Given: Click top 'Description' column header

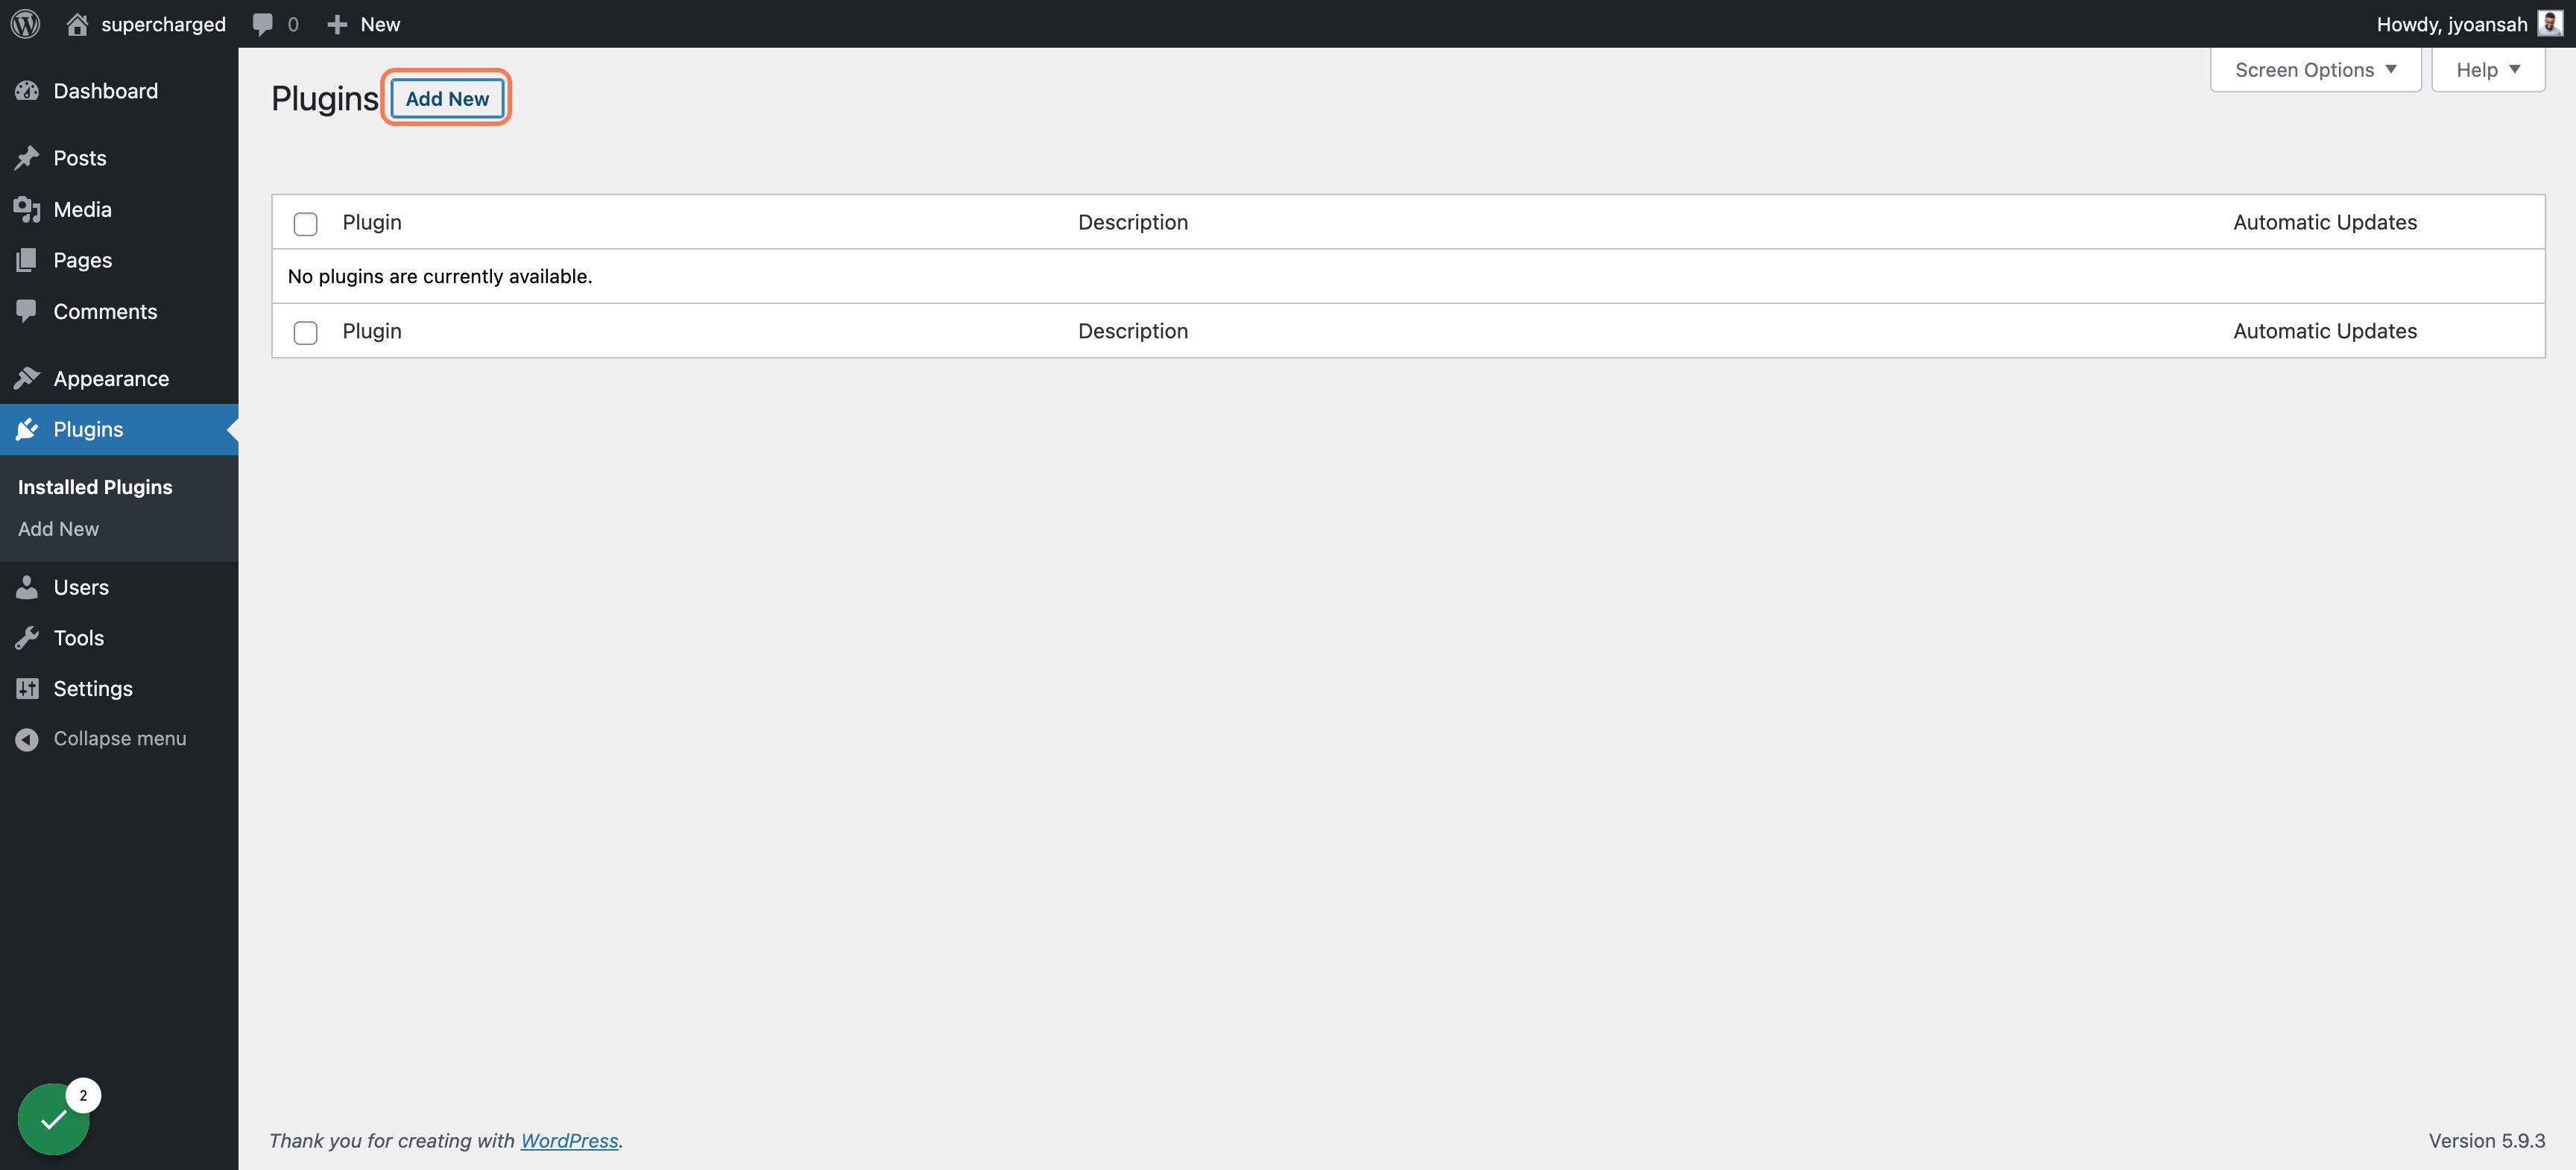Looking at the screenshot, I should pos(1132,222).
